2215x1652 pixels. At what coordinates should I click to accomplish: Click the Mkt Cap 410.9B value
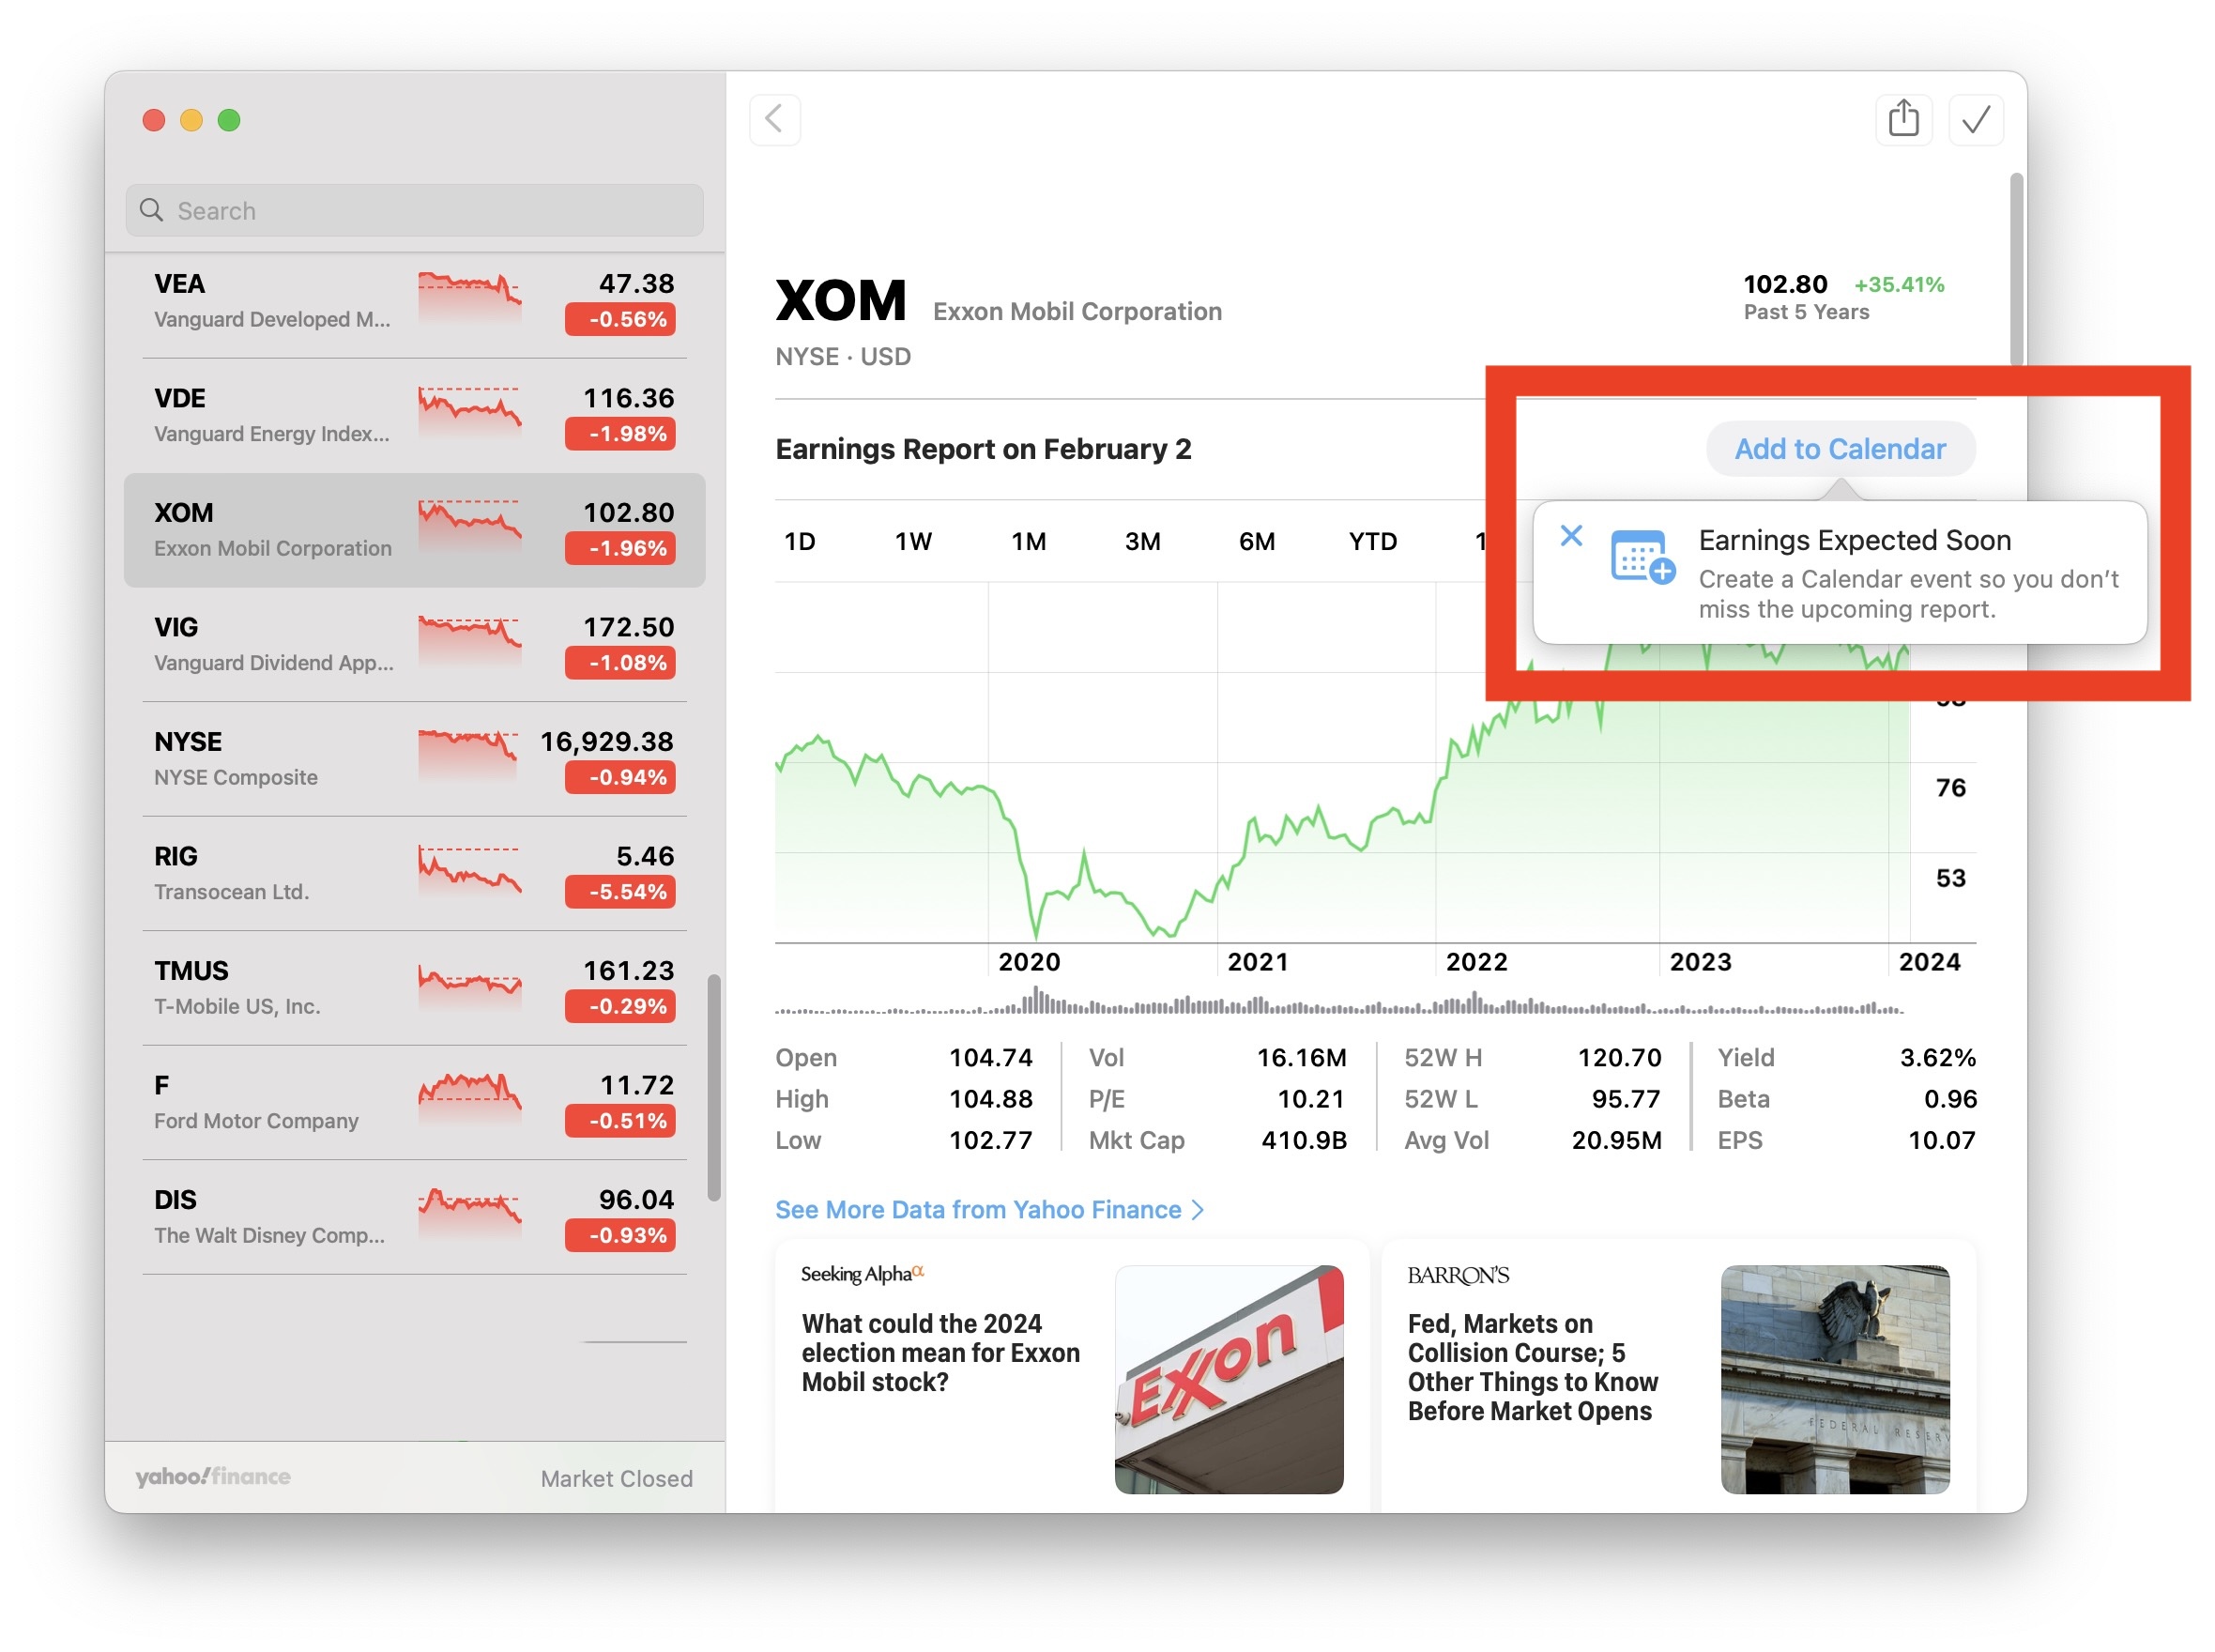(x=1303, y=1140)
